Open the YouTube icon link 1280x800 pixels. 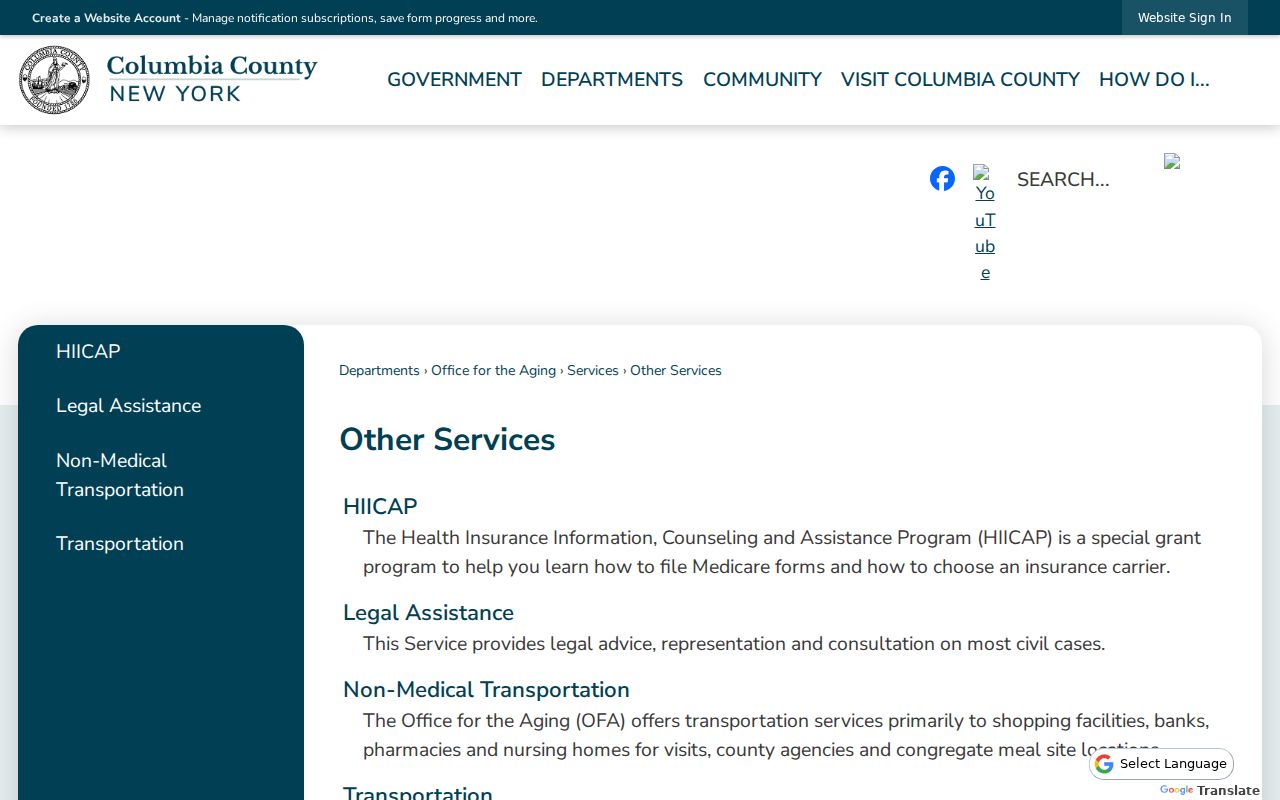pyautogui.click(x=985, y=225)
